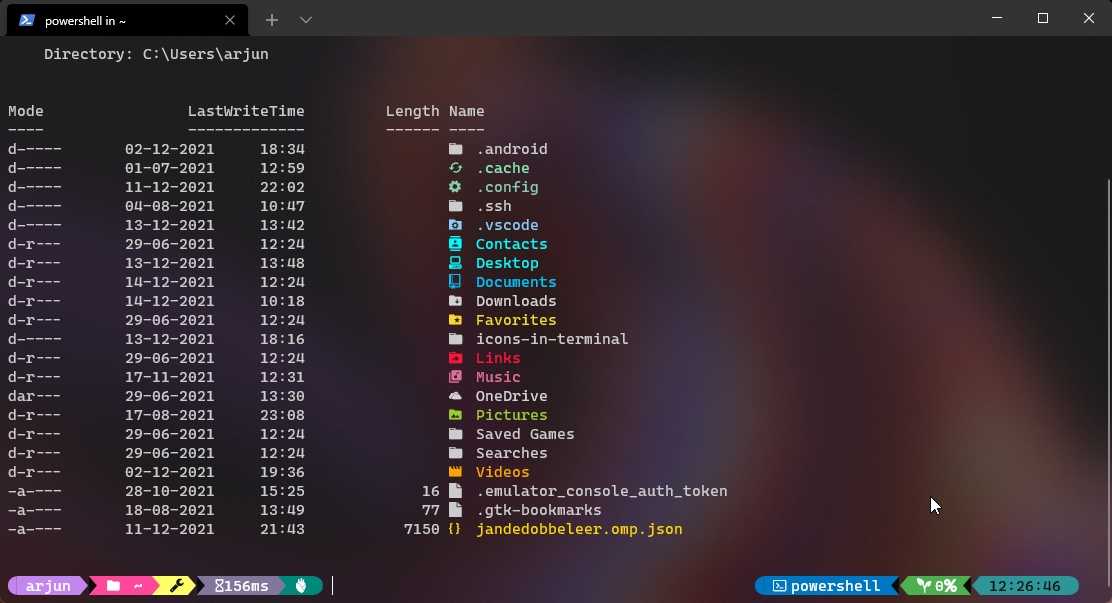Click the 7150 length value

point(421,529)
